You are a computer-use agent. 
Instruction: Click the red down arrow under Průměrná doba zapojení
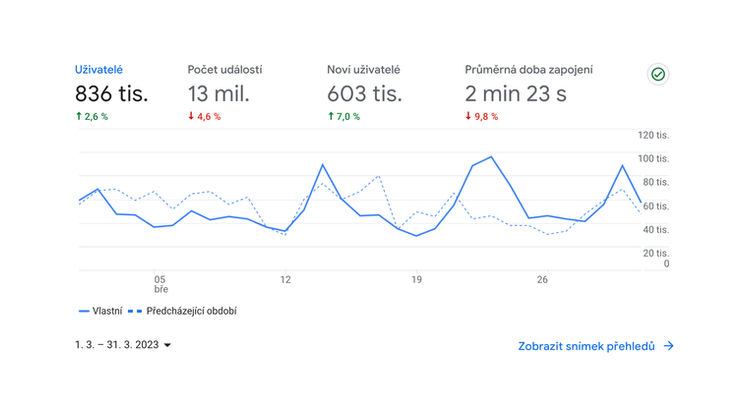tap(468, 117)
